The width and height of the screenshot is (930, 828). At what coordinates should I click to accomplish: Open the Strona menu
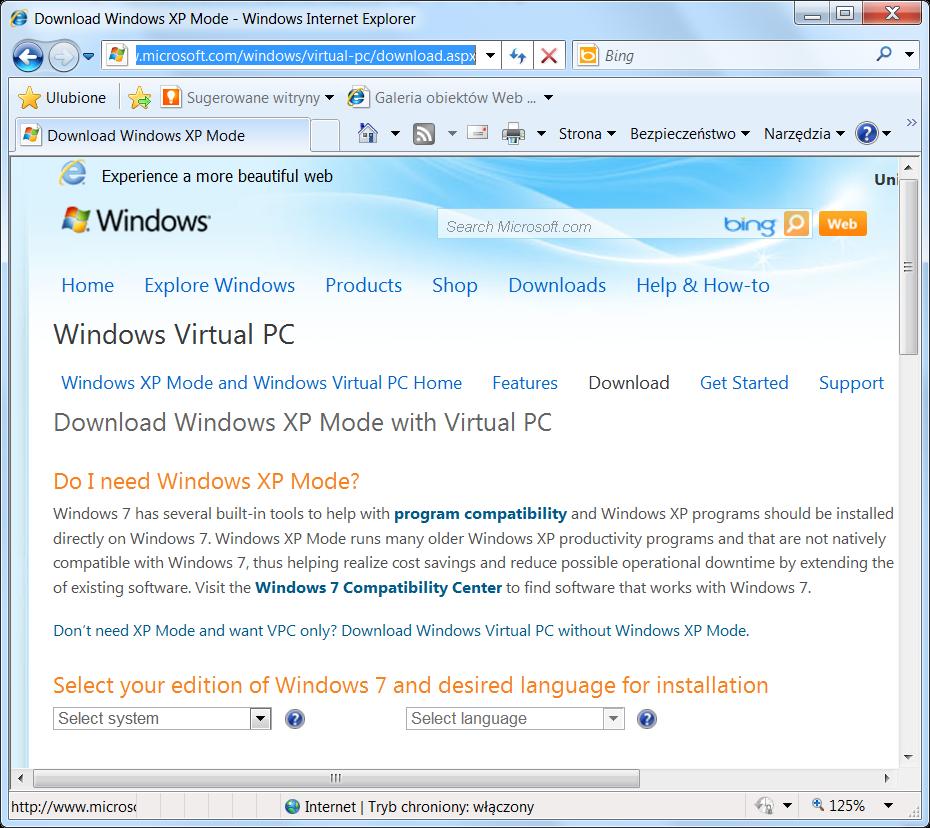[x=587, y=134]
